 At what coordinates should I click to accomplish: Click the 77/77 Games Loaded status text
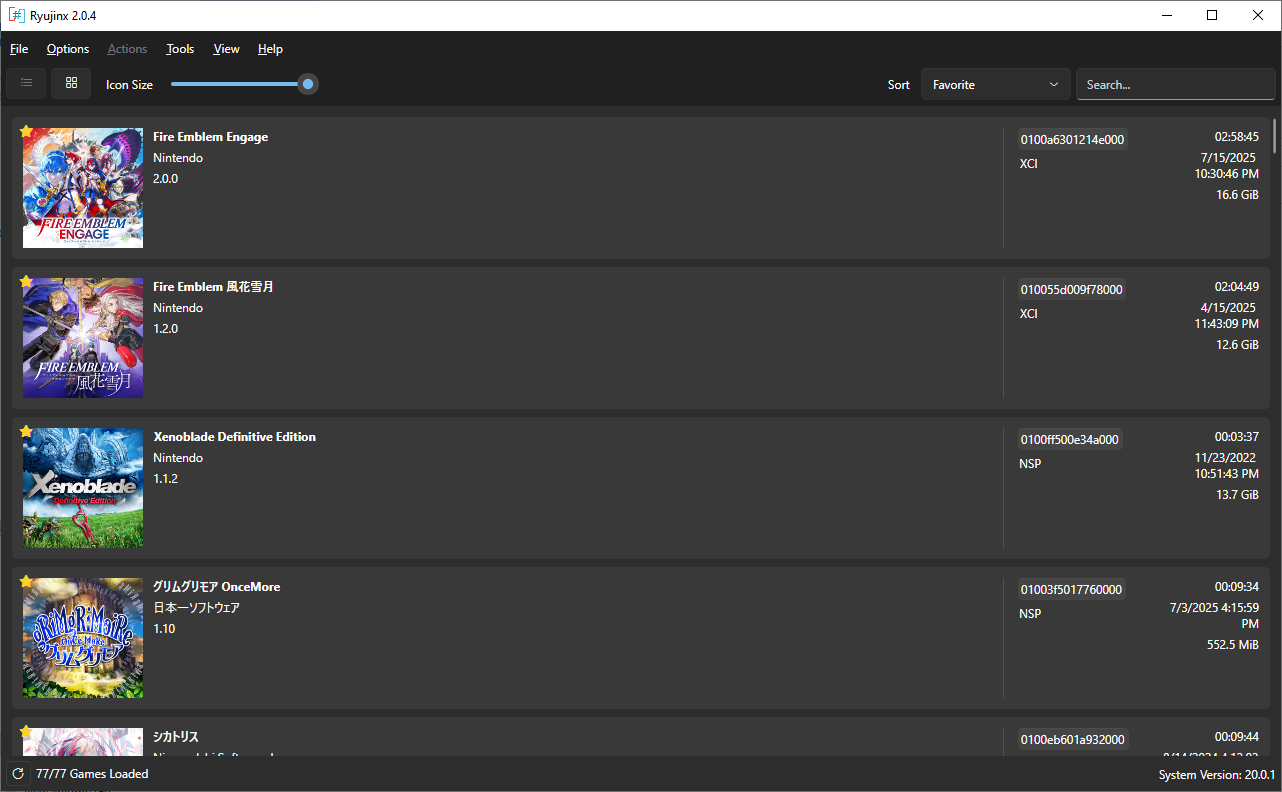[92, 774]
